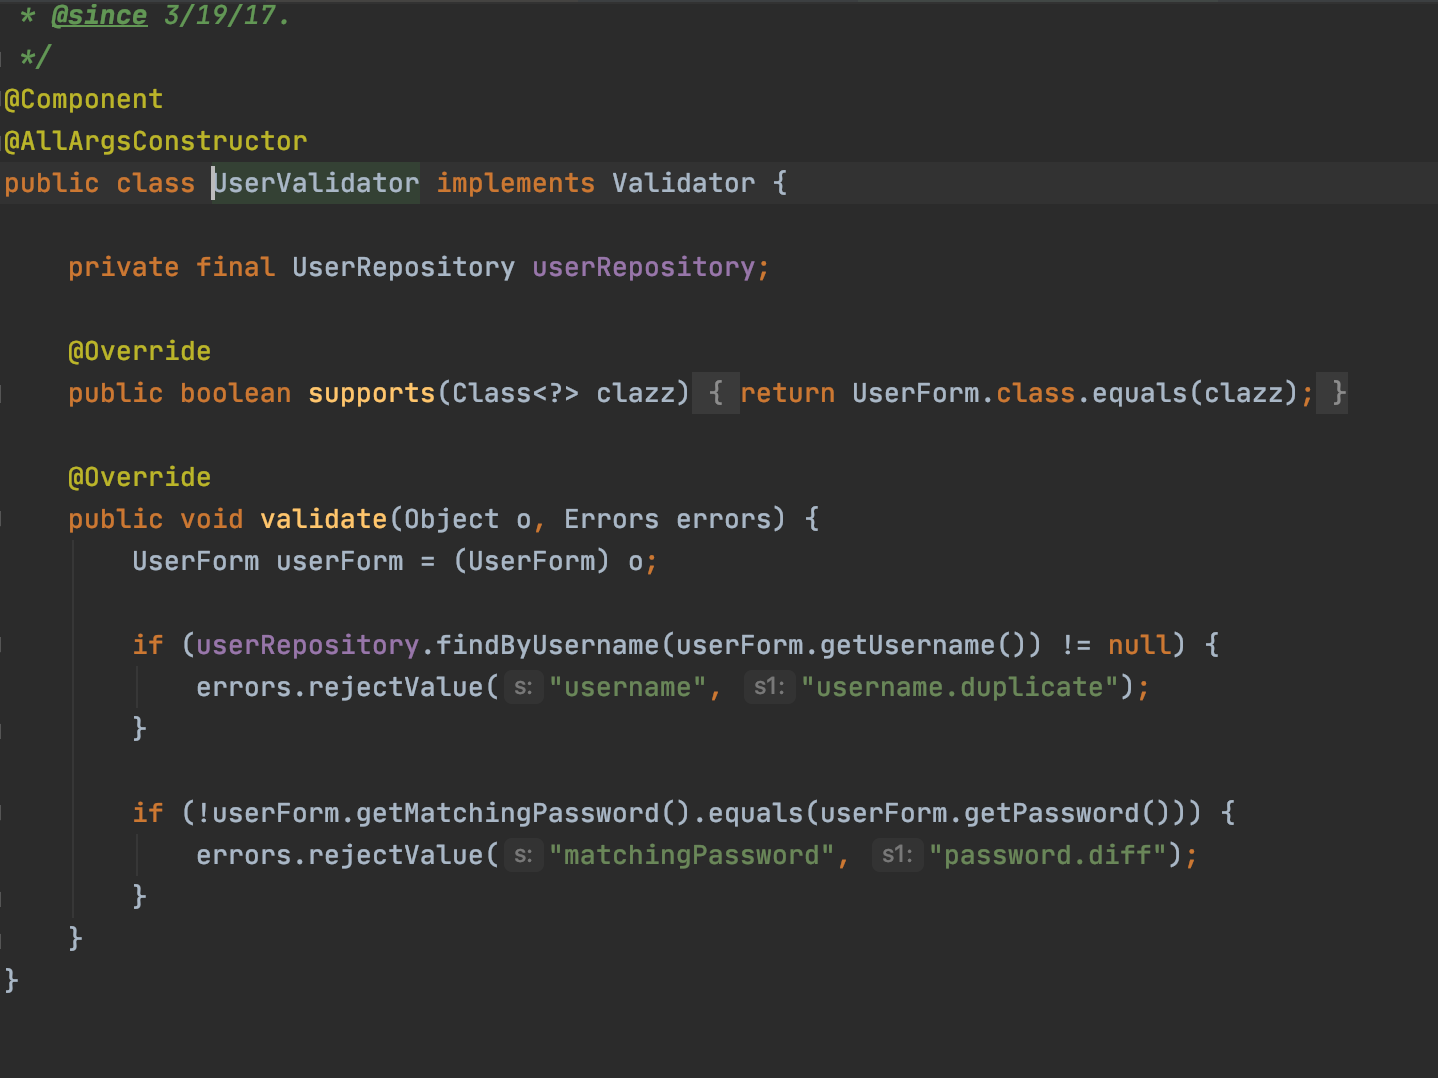
Task: Expand the folded closing brace after equals(clazz);
Action: [1338, 393]
